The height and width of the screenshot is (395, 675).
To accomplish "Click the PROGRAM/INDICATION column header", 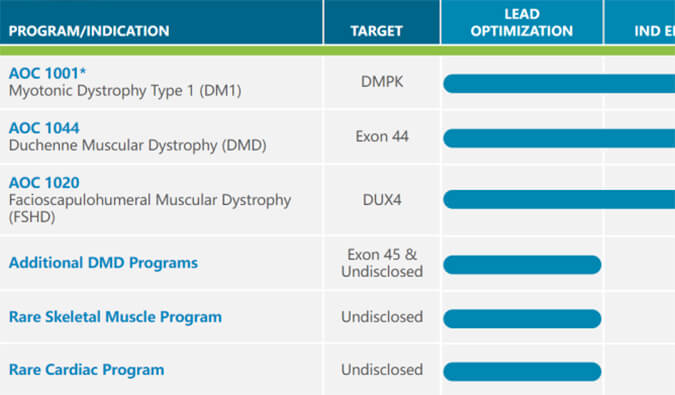I will [89, 31].
